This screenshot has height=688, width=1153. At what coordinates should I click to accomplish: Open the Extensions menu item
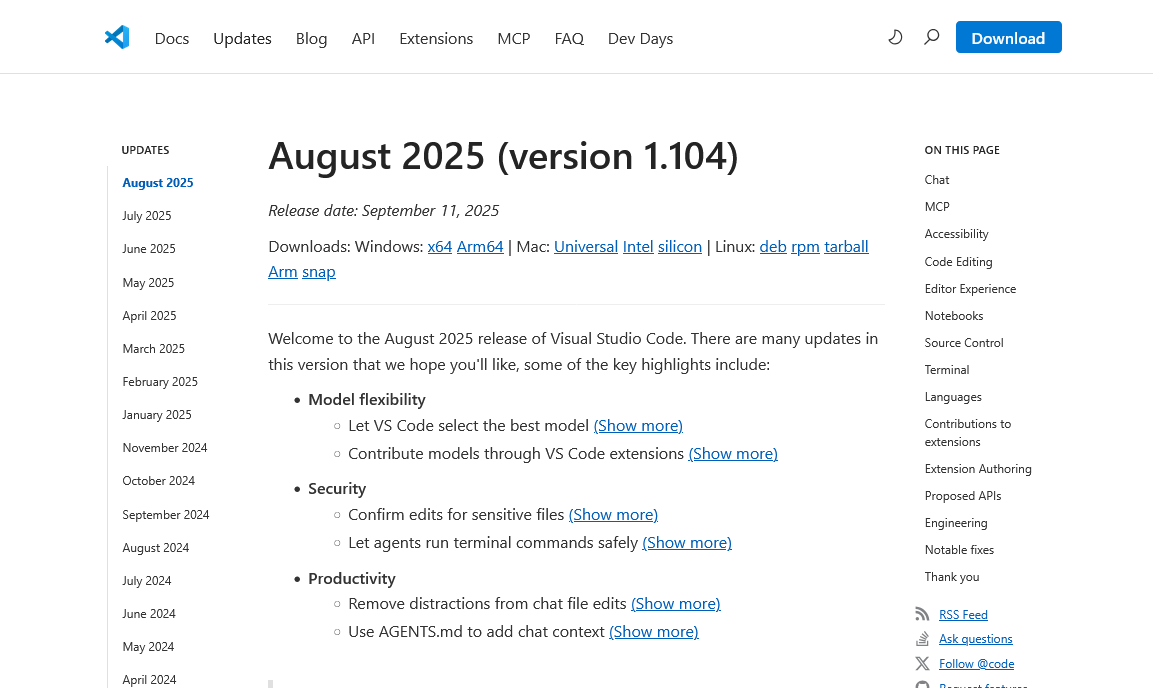tap(436, 39)
